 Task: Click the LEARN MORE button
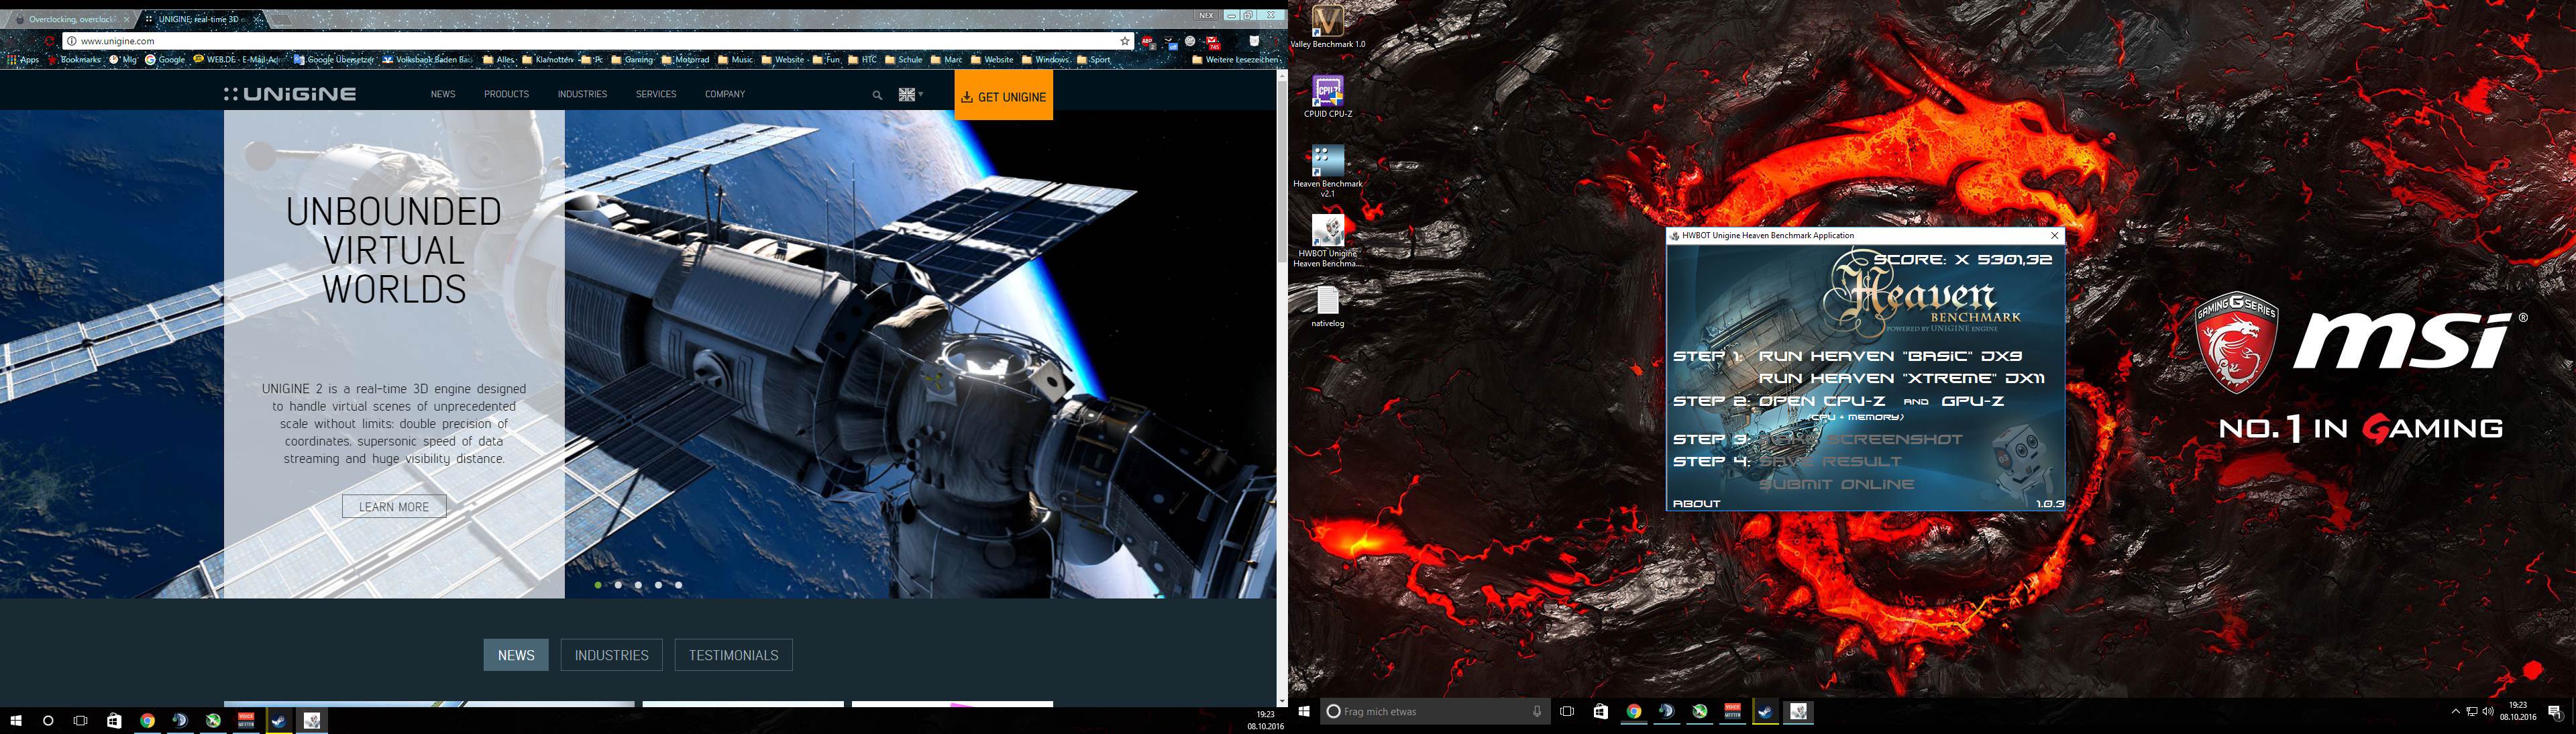point(394,506)
